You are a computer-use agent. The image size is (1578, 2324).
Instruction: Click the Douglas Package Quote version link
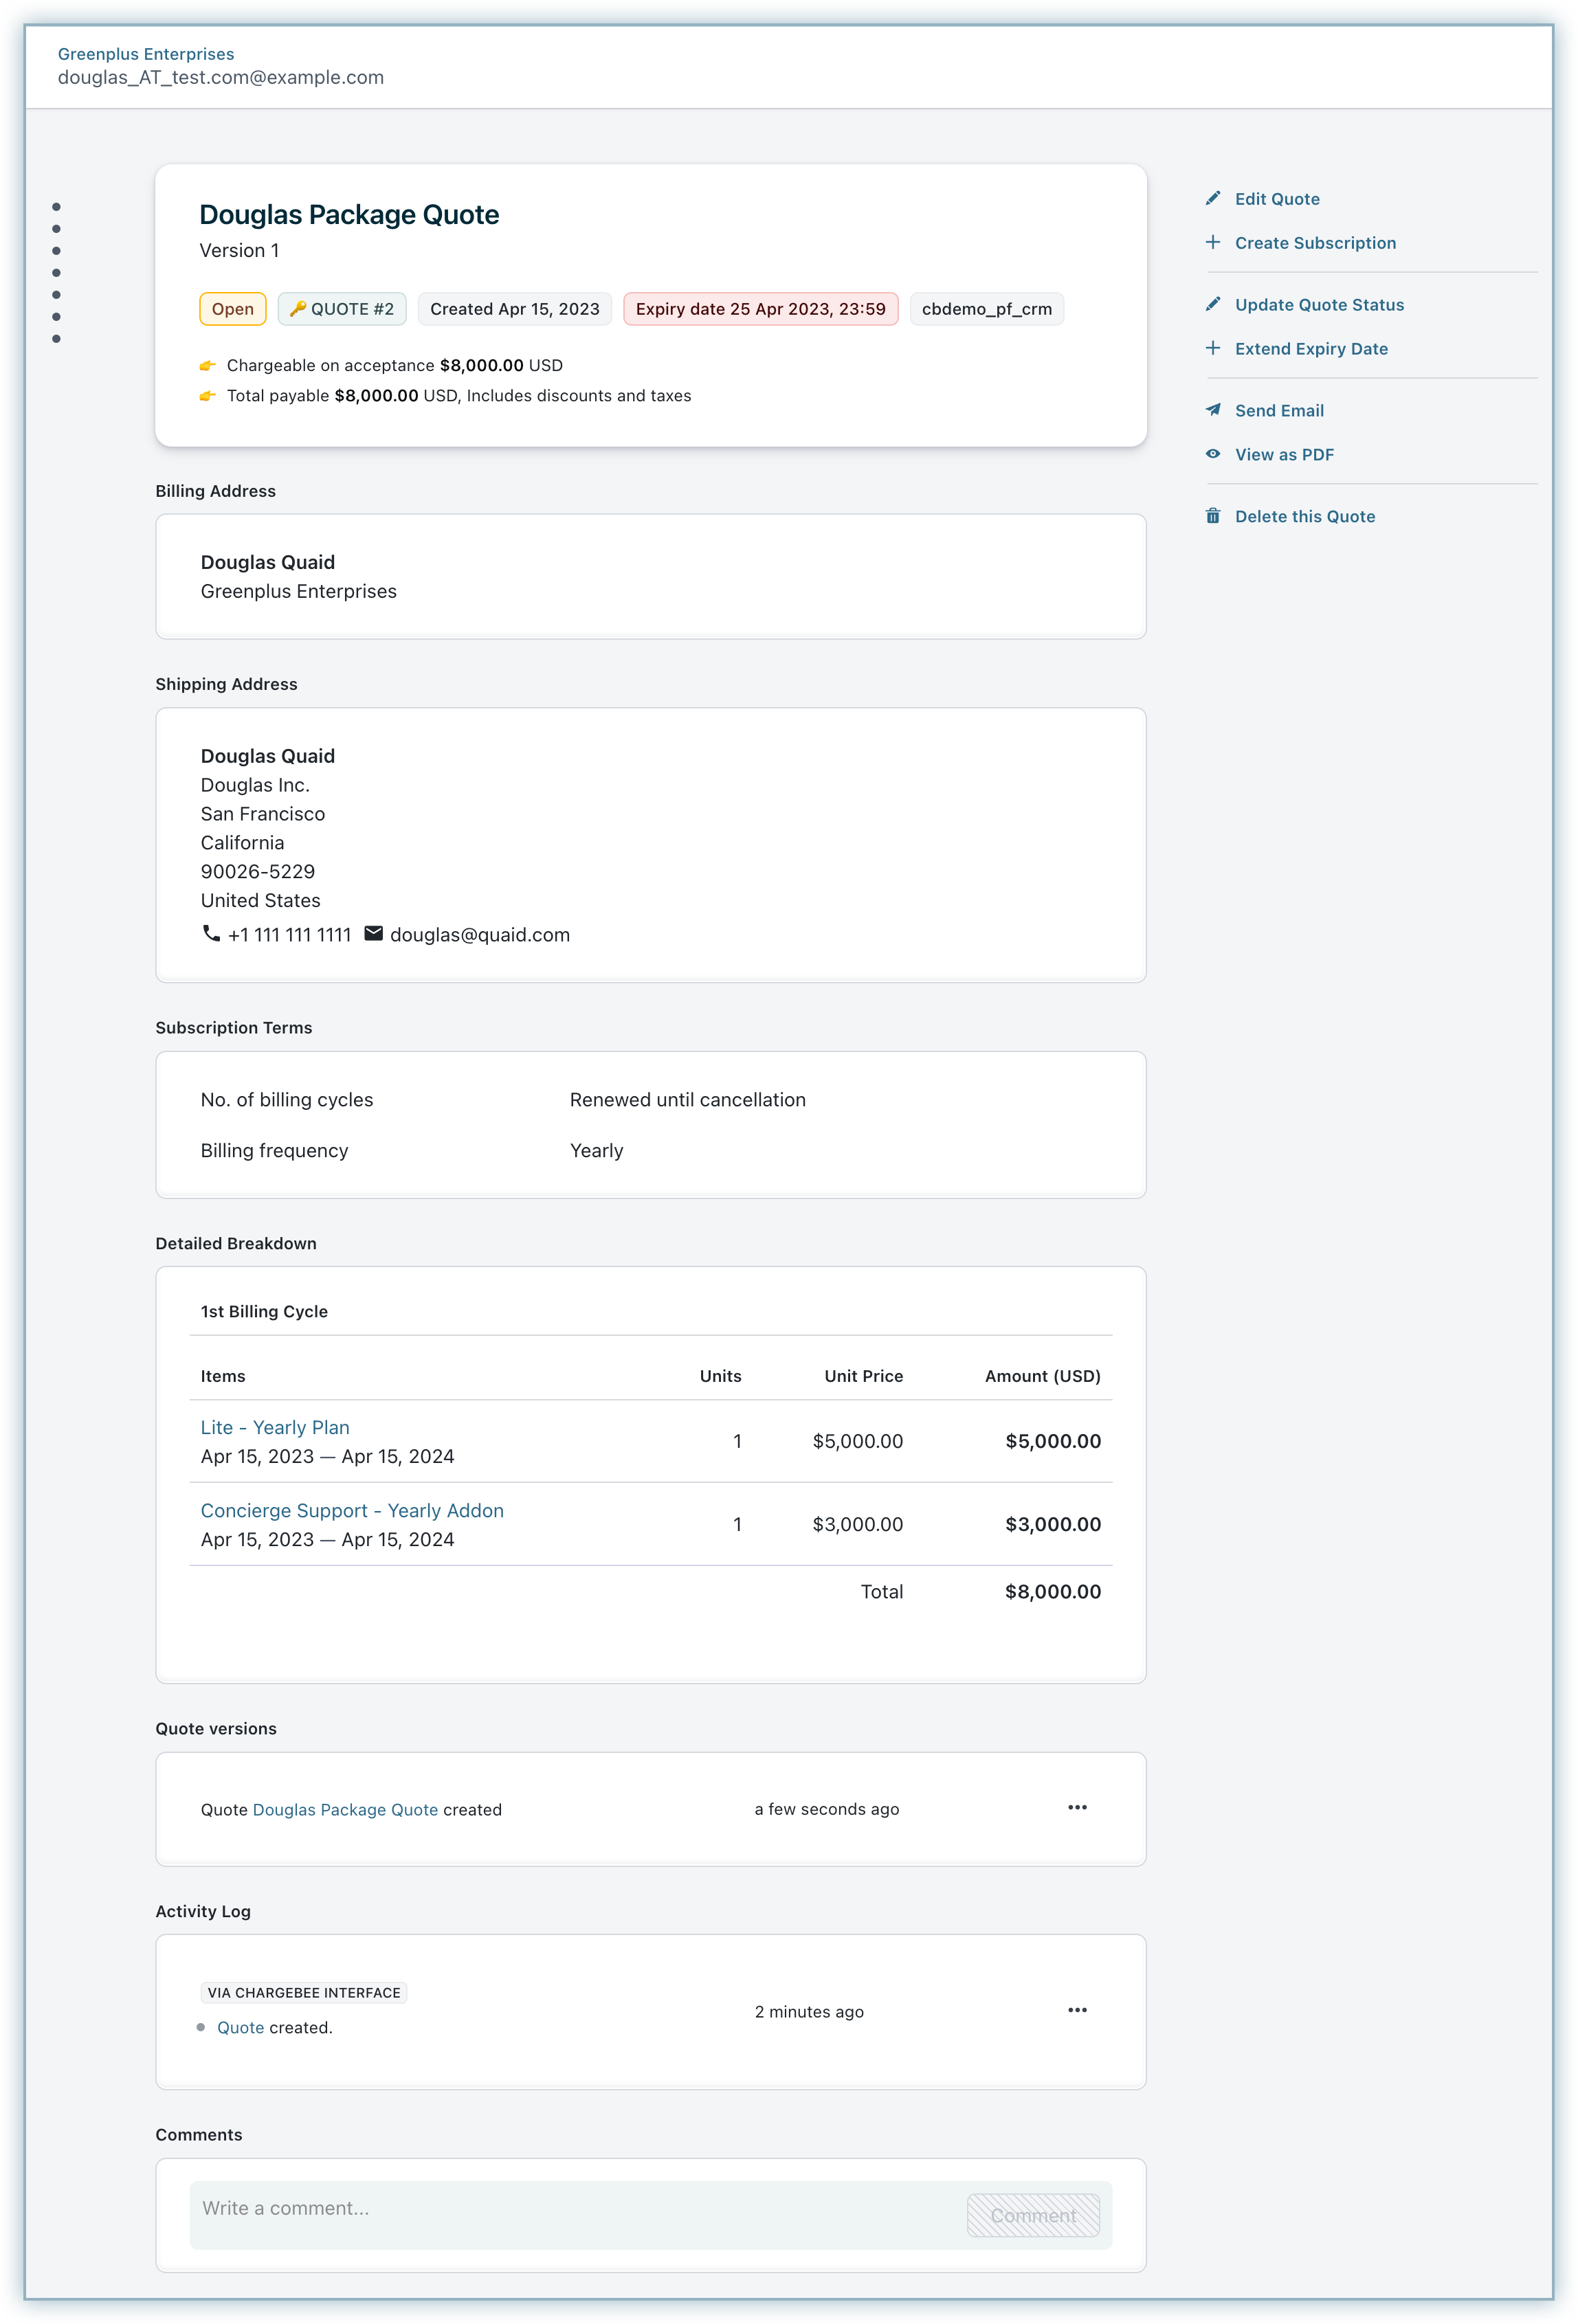pyautogui.click(x=345, y=1810)
